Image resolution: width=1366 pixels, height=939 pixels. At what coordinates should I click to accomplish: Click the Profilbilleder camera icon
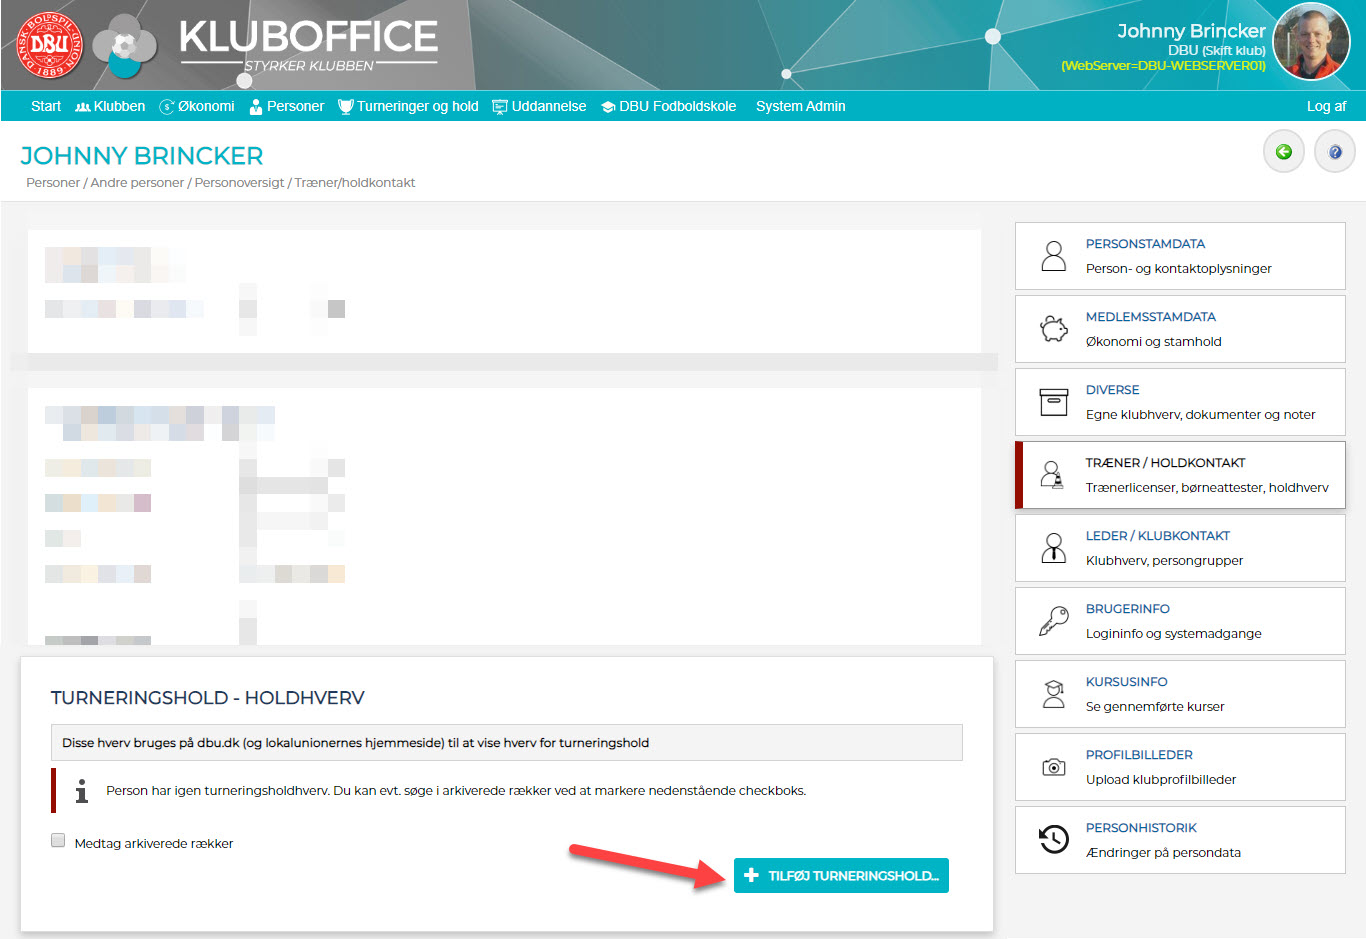tap(1054, 767)
